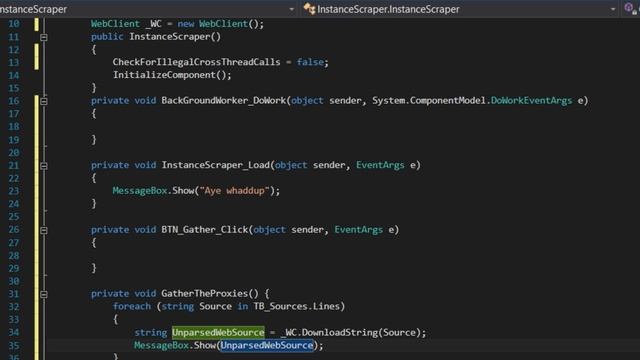Screen dimensions: 640x360
Task: Click the InstanceScraper_Load method name
Action: tap(216, 165)
